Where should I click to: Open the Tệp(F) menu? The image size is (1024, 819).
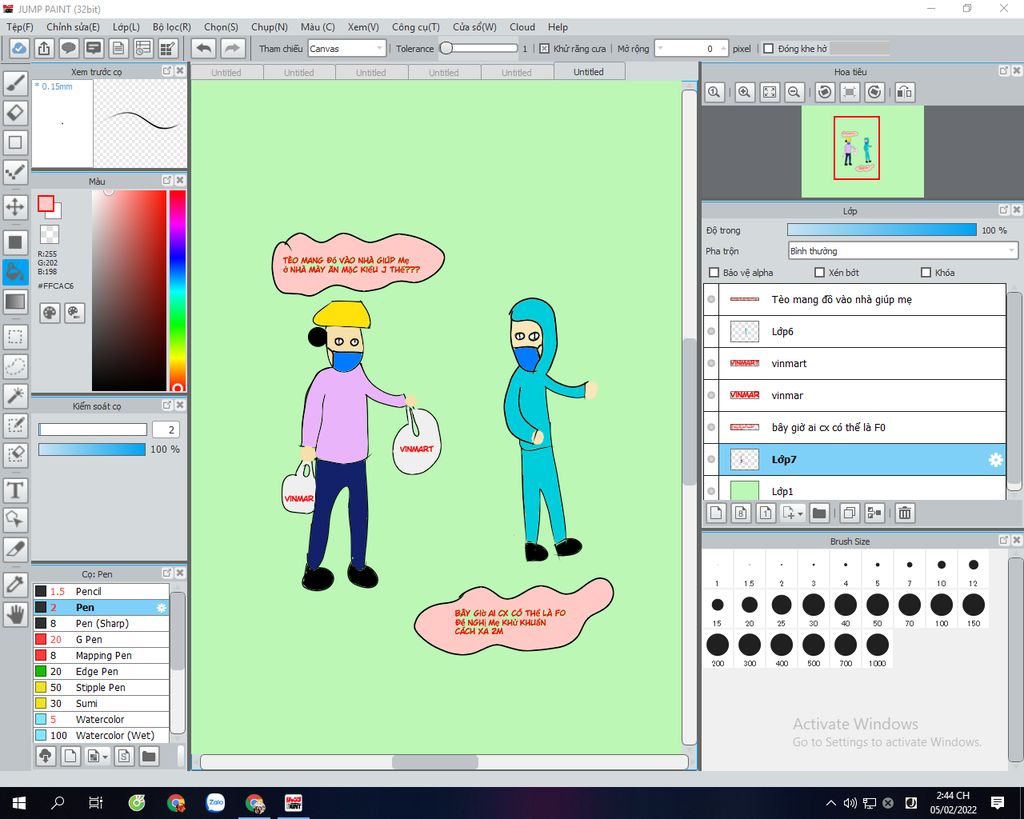click(x=20, y=27)
